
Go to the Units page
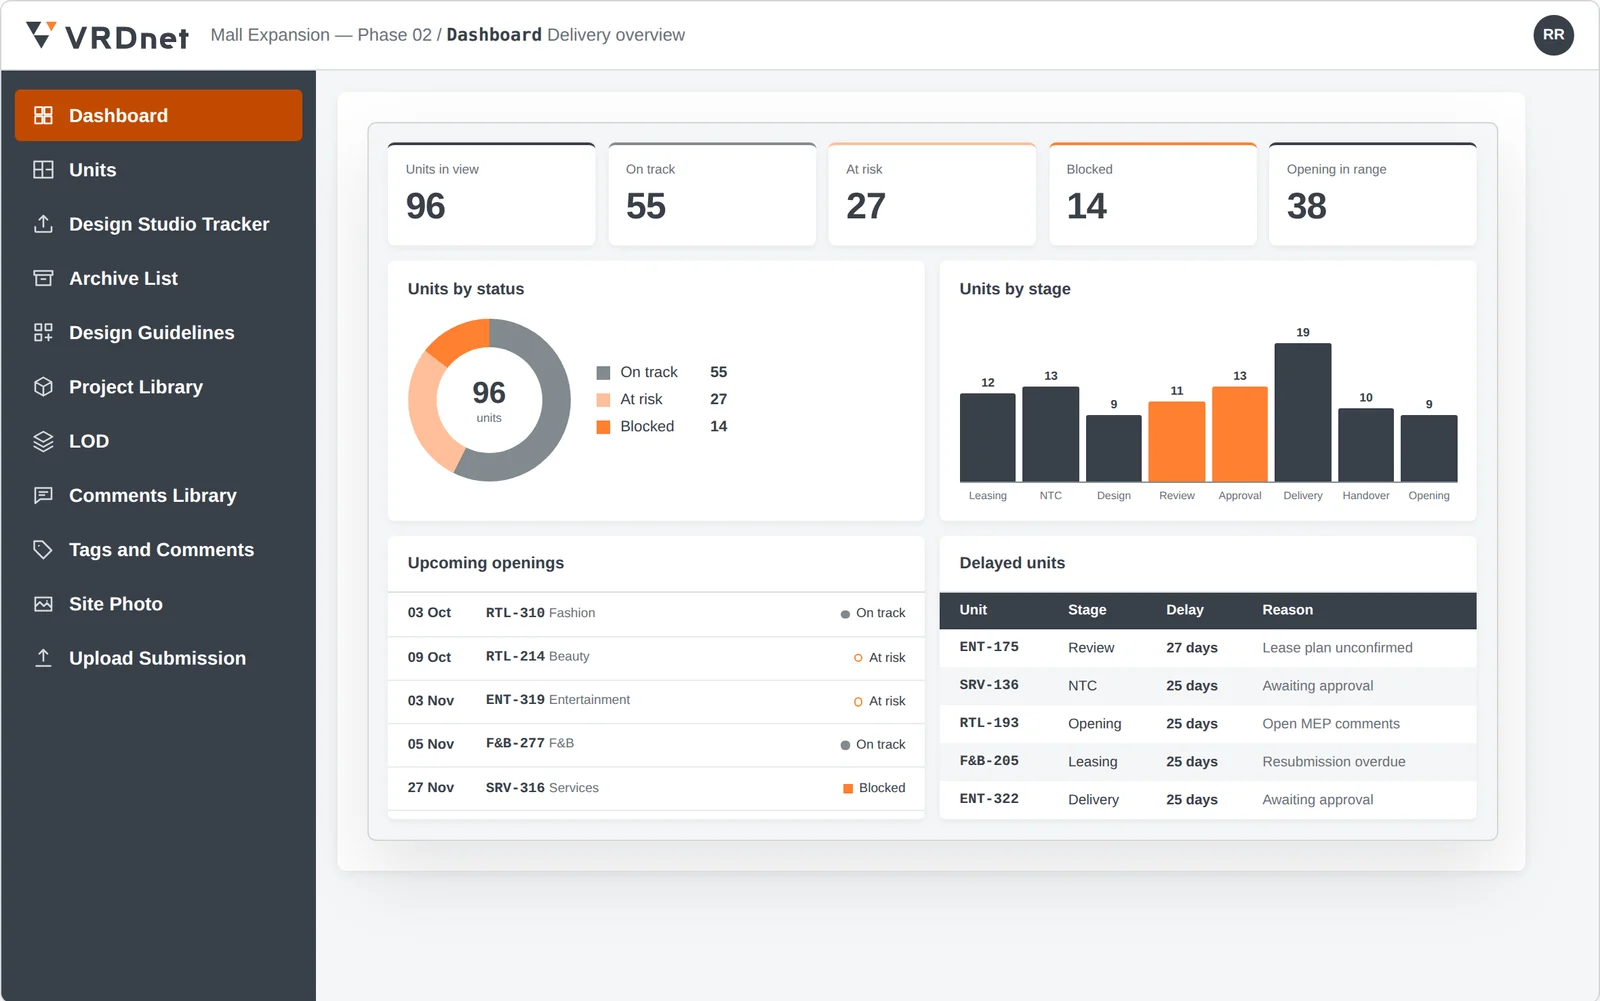(x=158, y=170)
